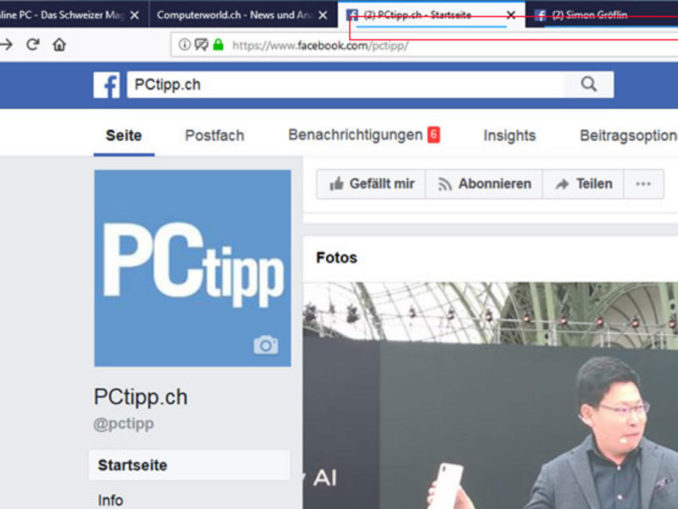
Task: Close the PCtipp.ch Startseite tab
Action: tap(511, 15)
